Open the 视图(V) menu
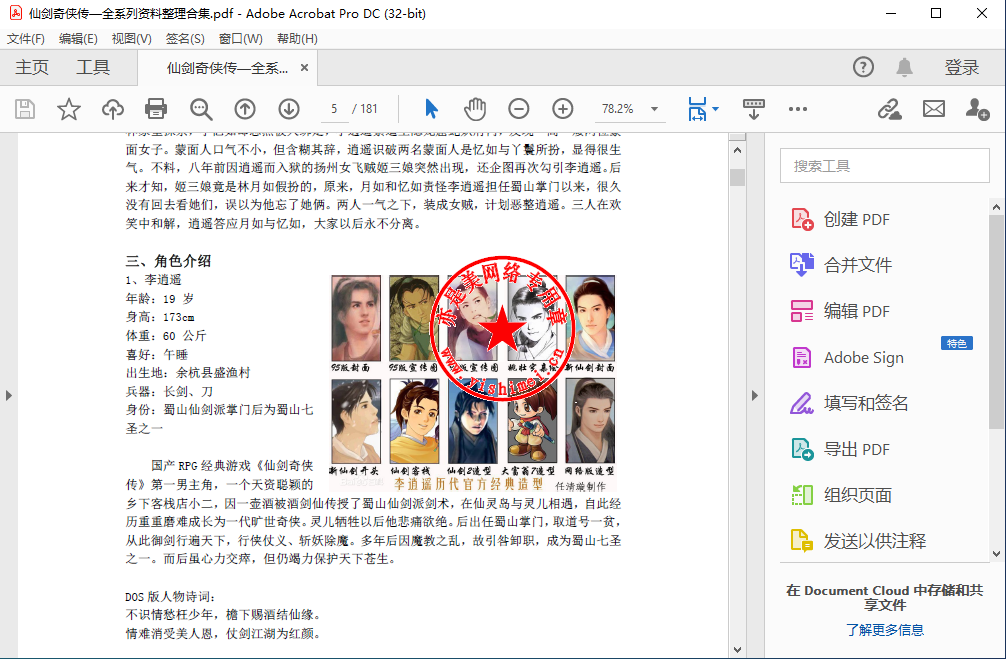 (132, 39)
